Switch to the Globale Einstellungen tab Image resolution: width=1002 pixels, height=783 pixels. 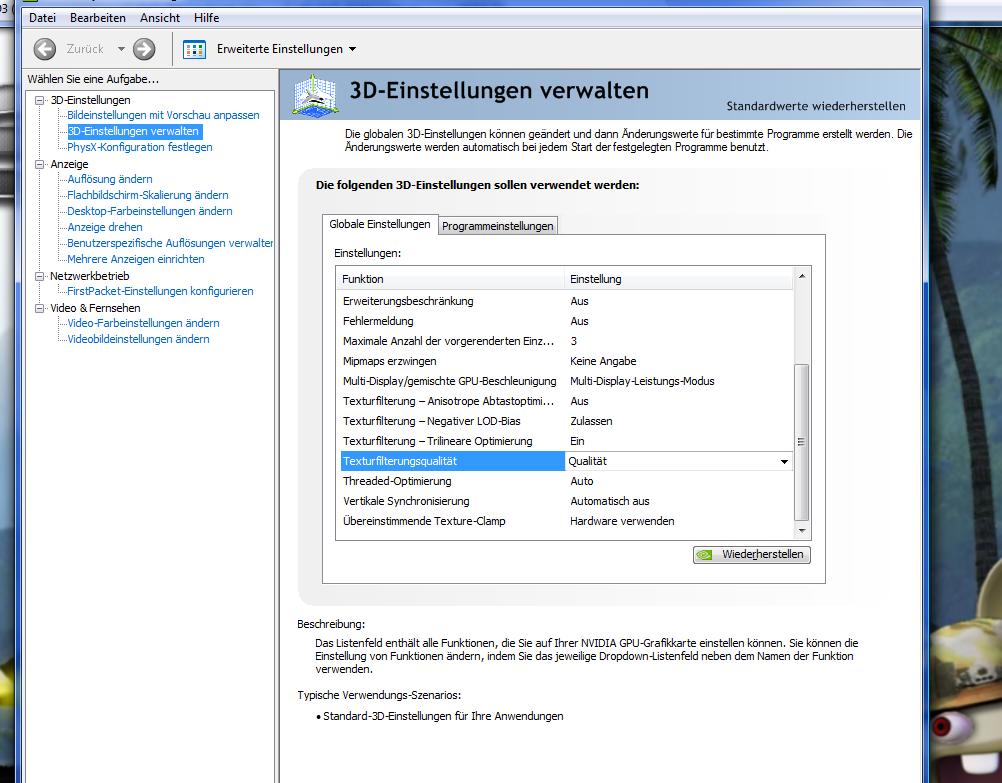380,224
